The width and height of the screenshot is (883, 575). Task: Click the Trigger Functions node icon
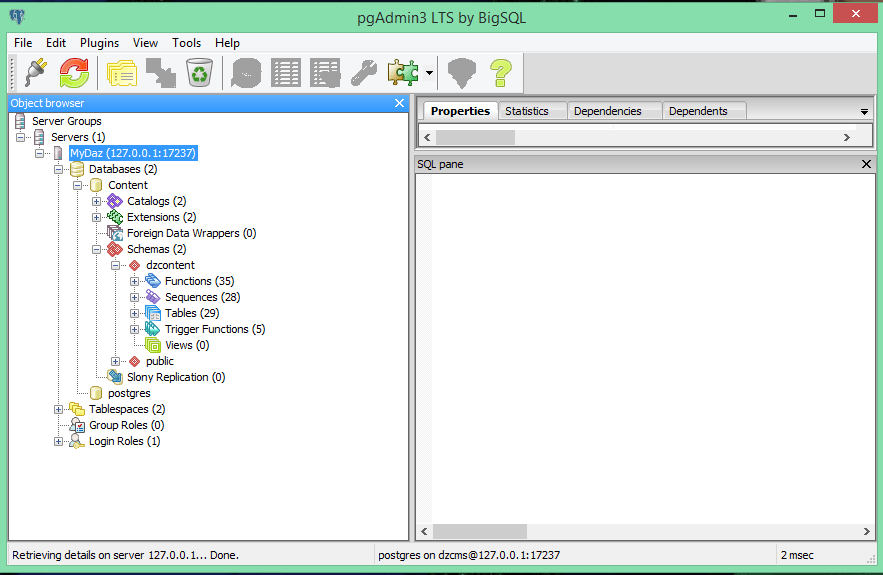coord(153,329)
